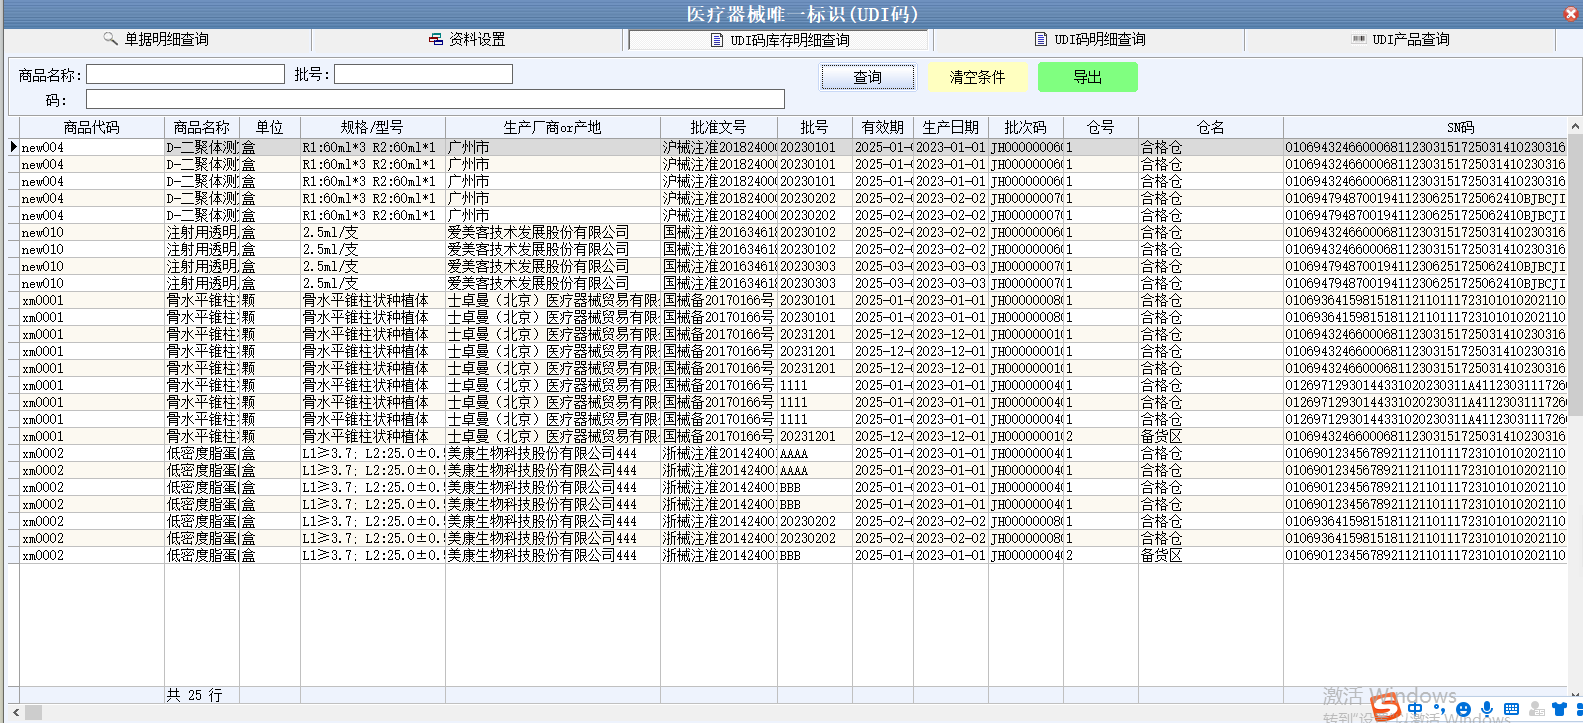Switch to UDI产品查询 tab
Screen dimensions: 1583x723
1400,40
